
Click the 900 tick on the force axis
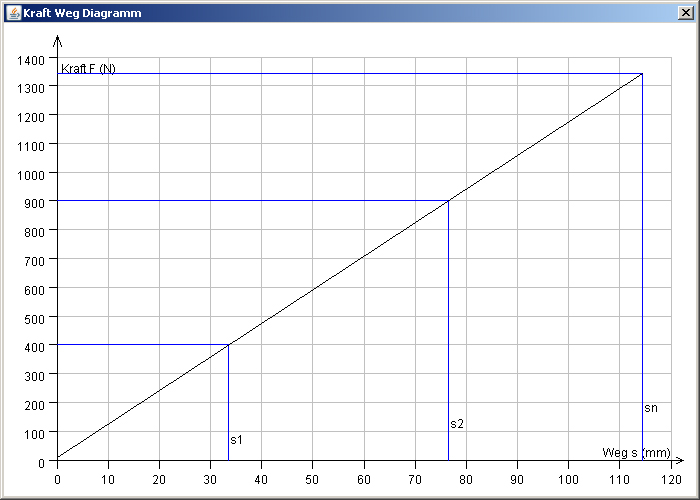pyautogui.click(x=34, y=202)
